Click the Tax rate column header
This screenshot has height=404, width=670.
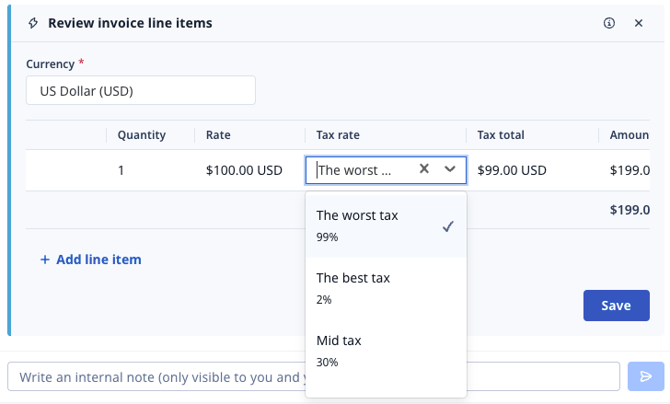[338, 135]
